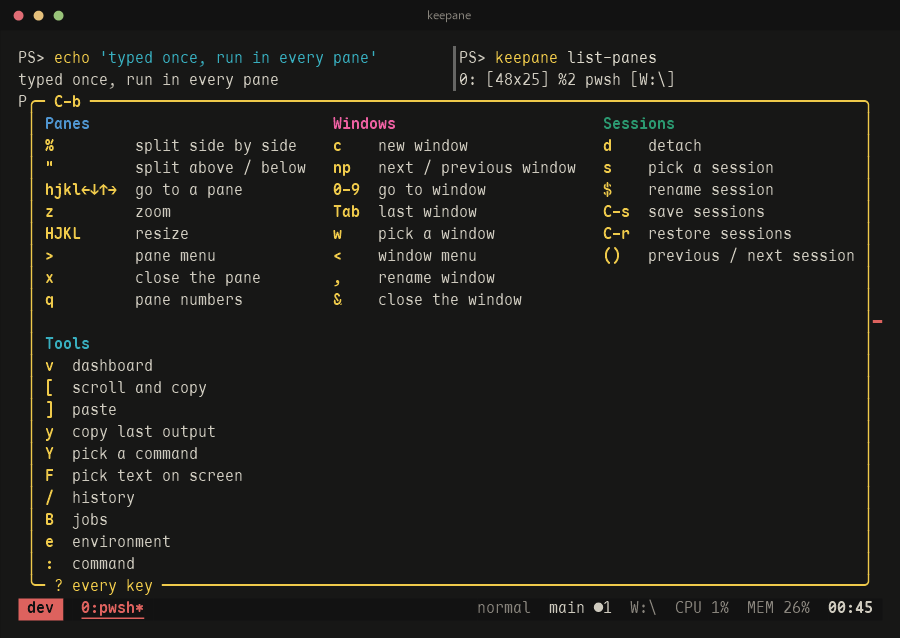Click the 'W:\' working directory in status bar
900x638 pixels.
click(x=643, y=608)
